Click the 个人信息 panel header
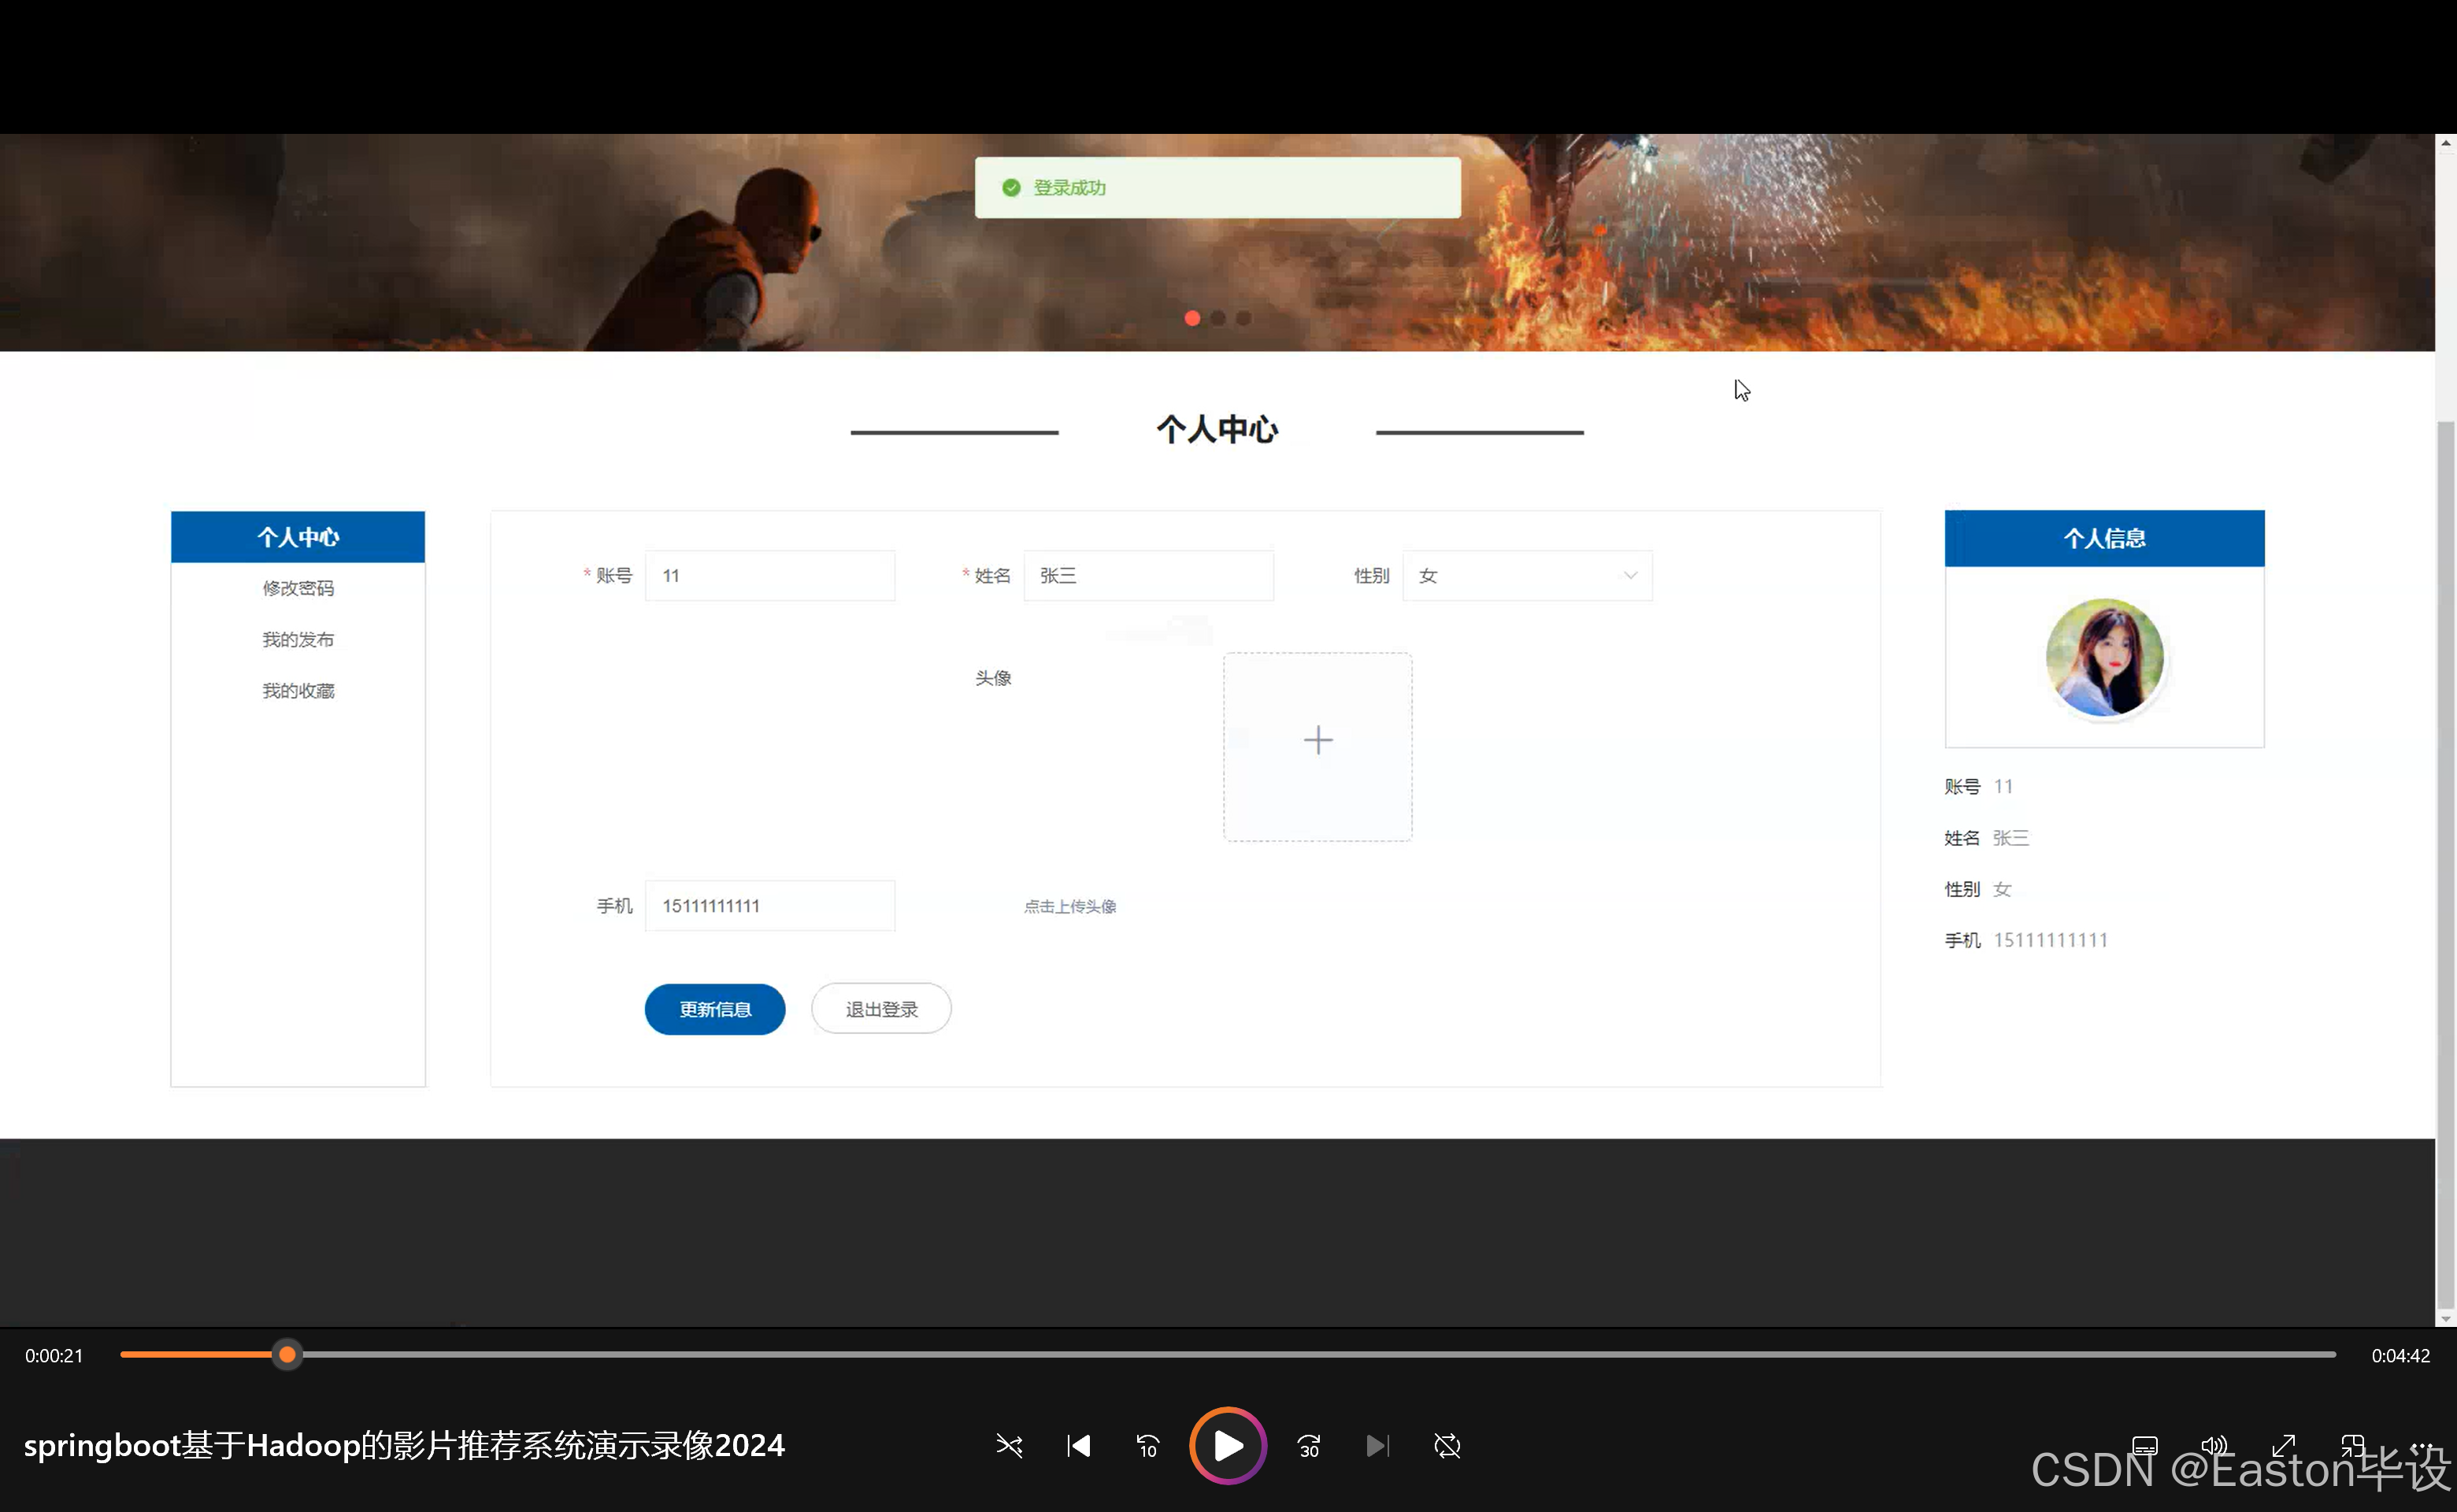The height and width of the screenshot is (1512, 2457). pyautogui.click(x=2104, y=539)
